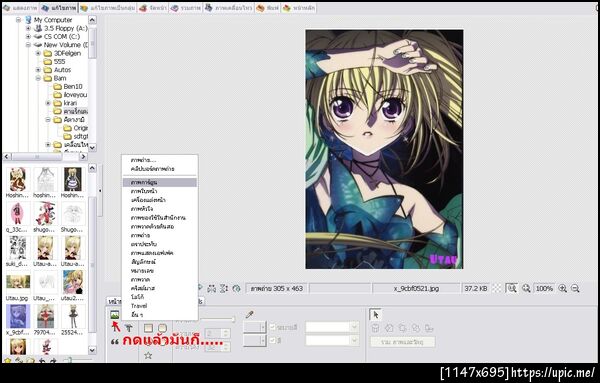600x383 pixels.
Task: Click the round icon left of photo size
Action: (x=236, y=288)
